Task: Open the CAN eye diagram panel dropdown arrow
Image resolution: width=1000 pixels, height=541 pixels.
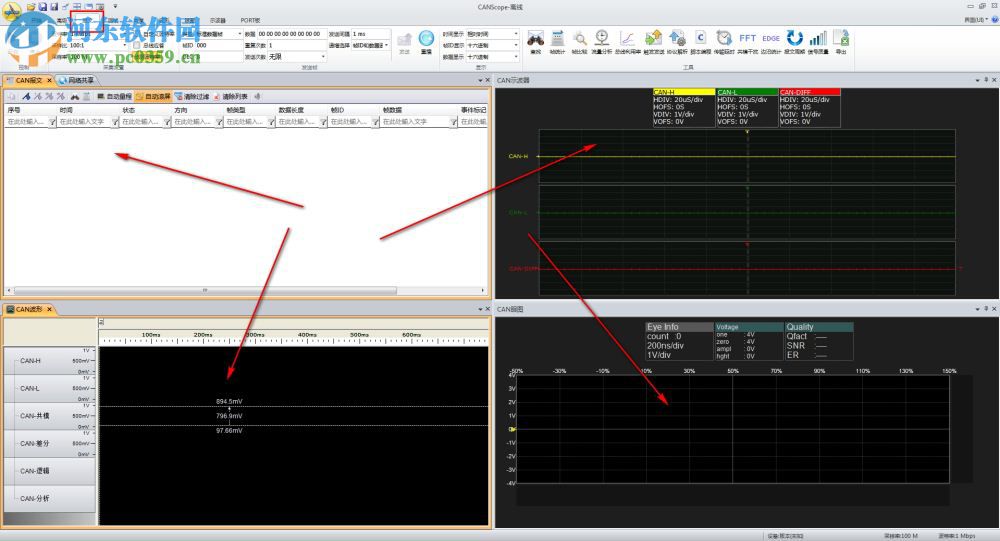Action: [977, 309]
